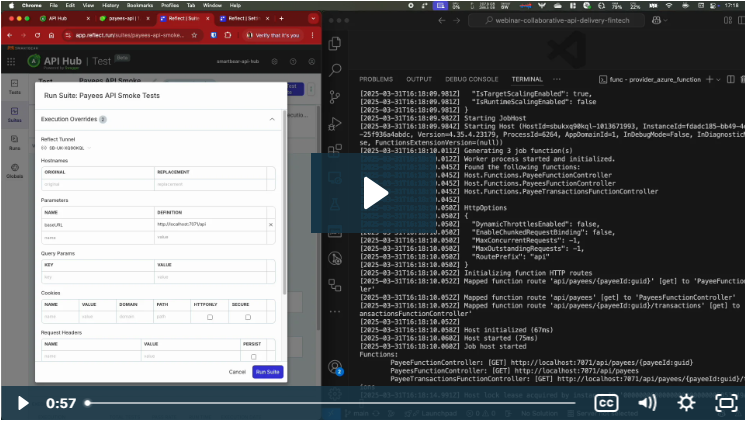Click the hostname original input field

coord(98,184)
